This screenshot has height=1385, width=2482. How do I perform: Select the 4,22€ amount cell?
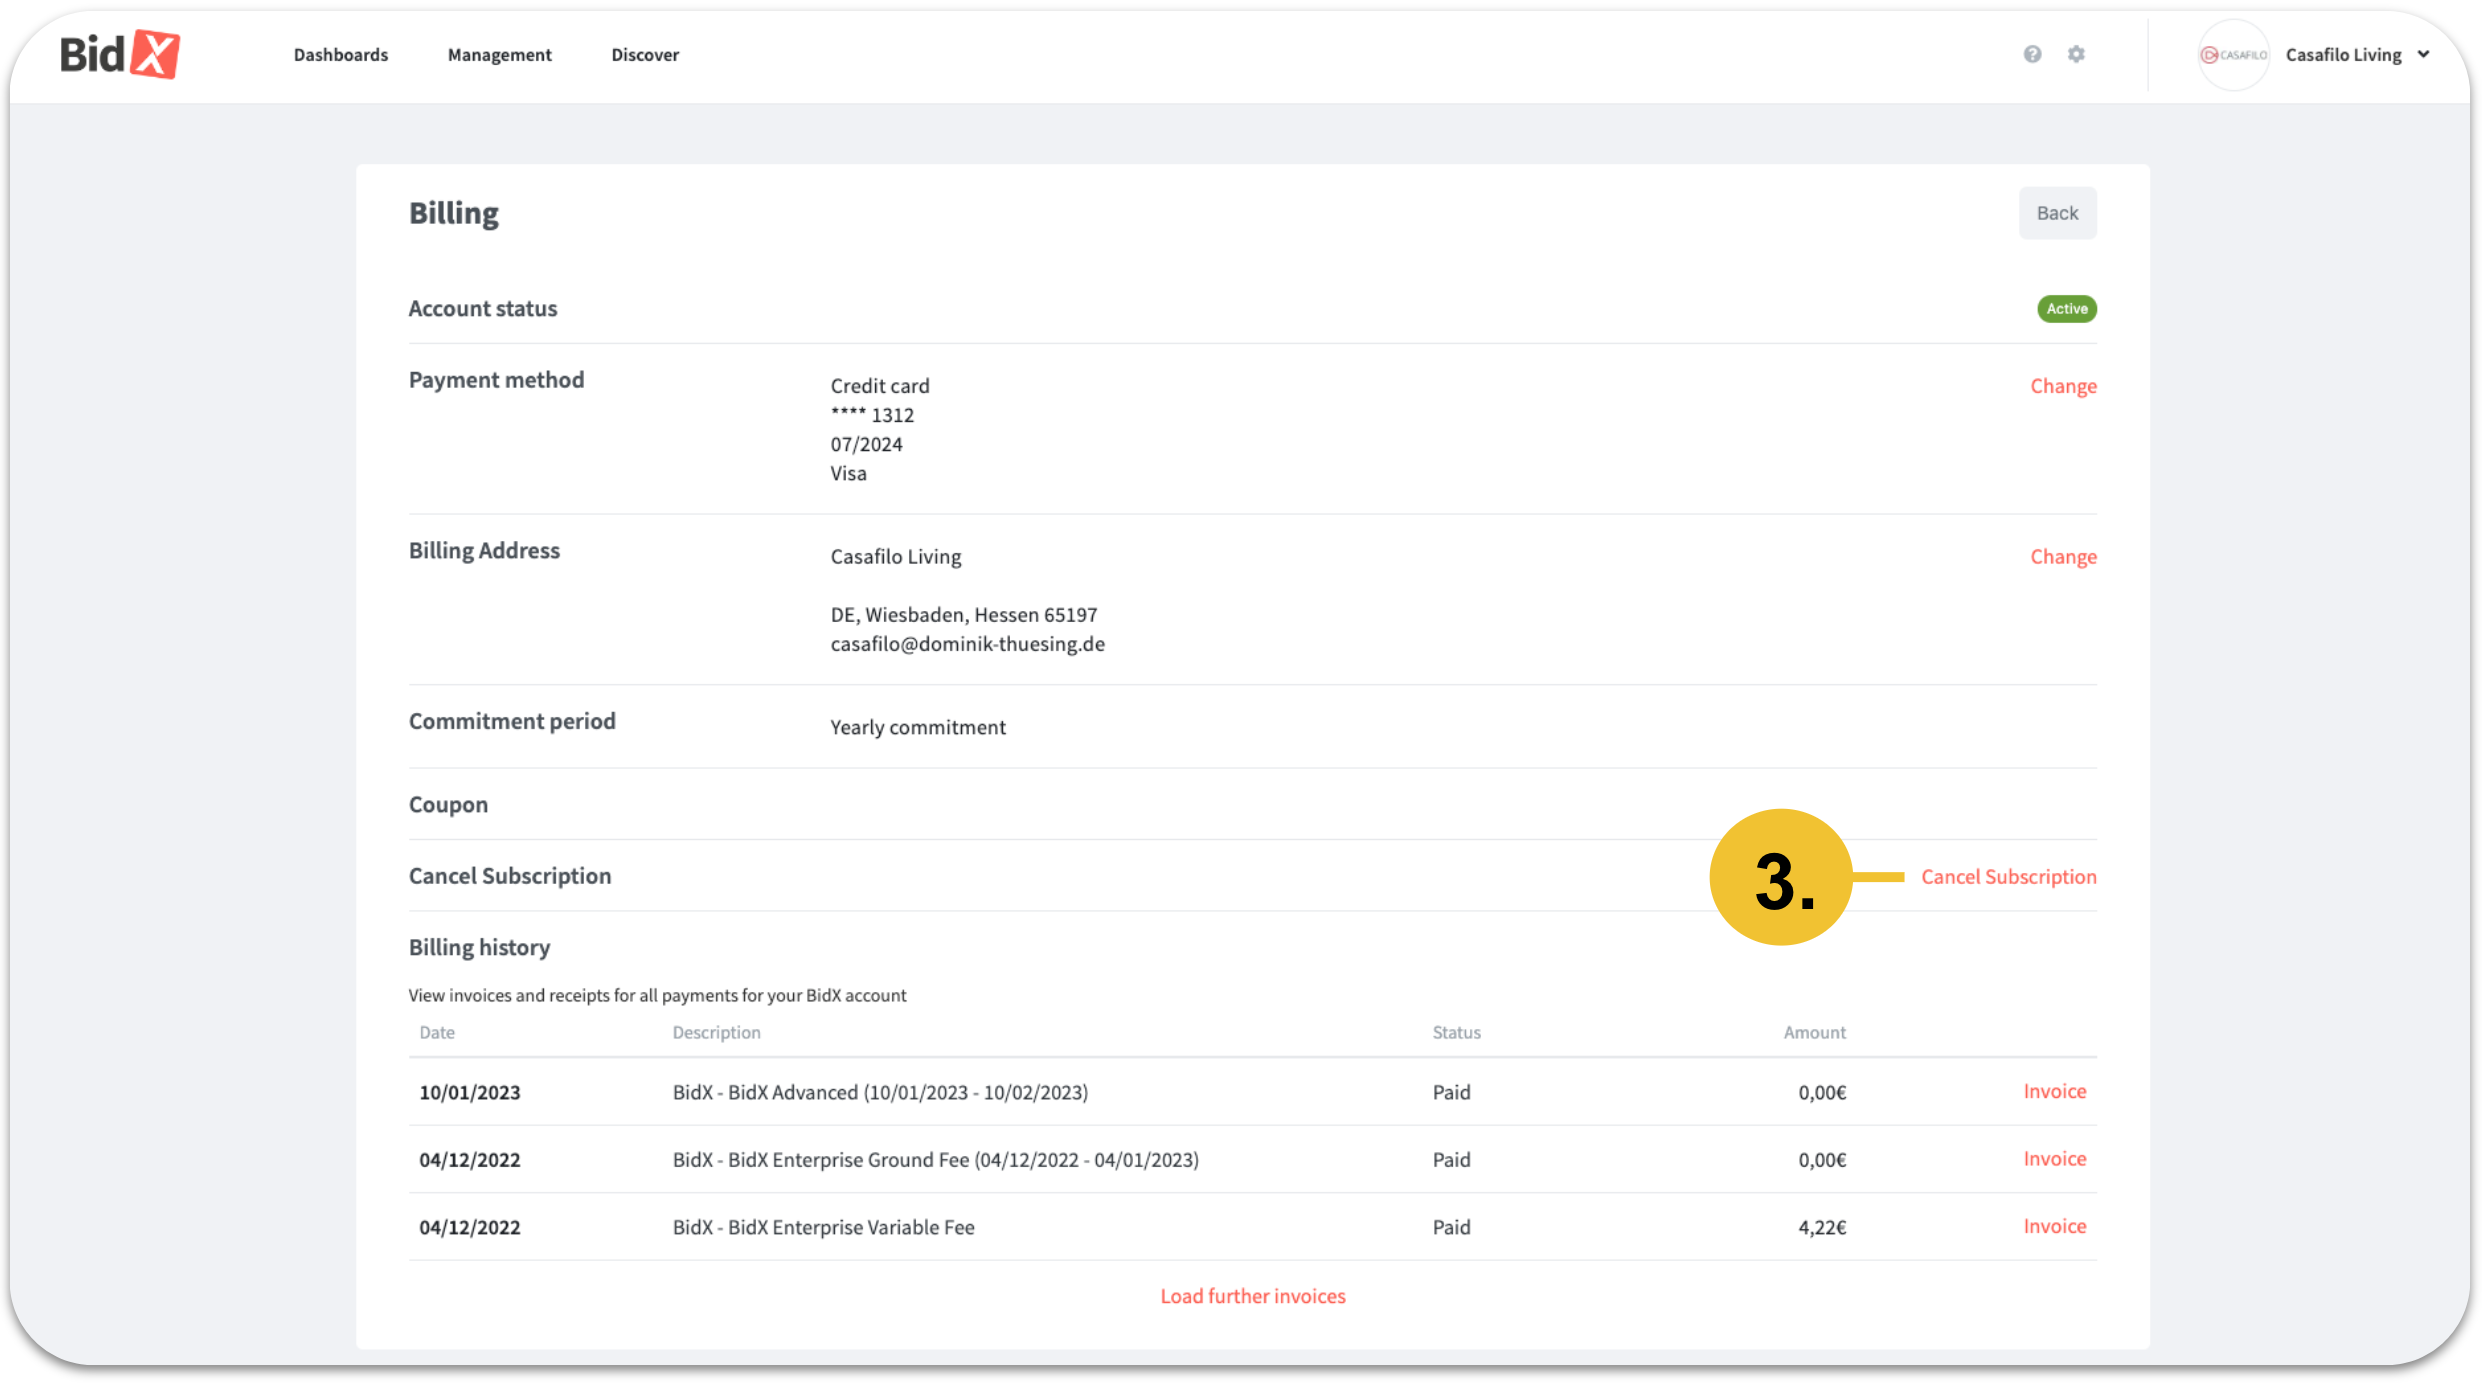[1822, 1228]
